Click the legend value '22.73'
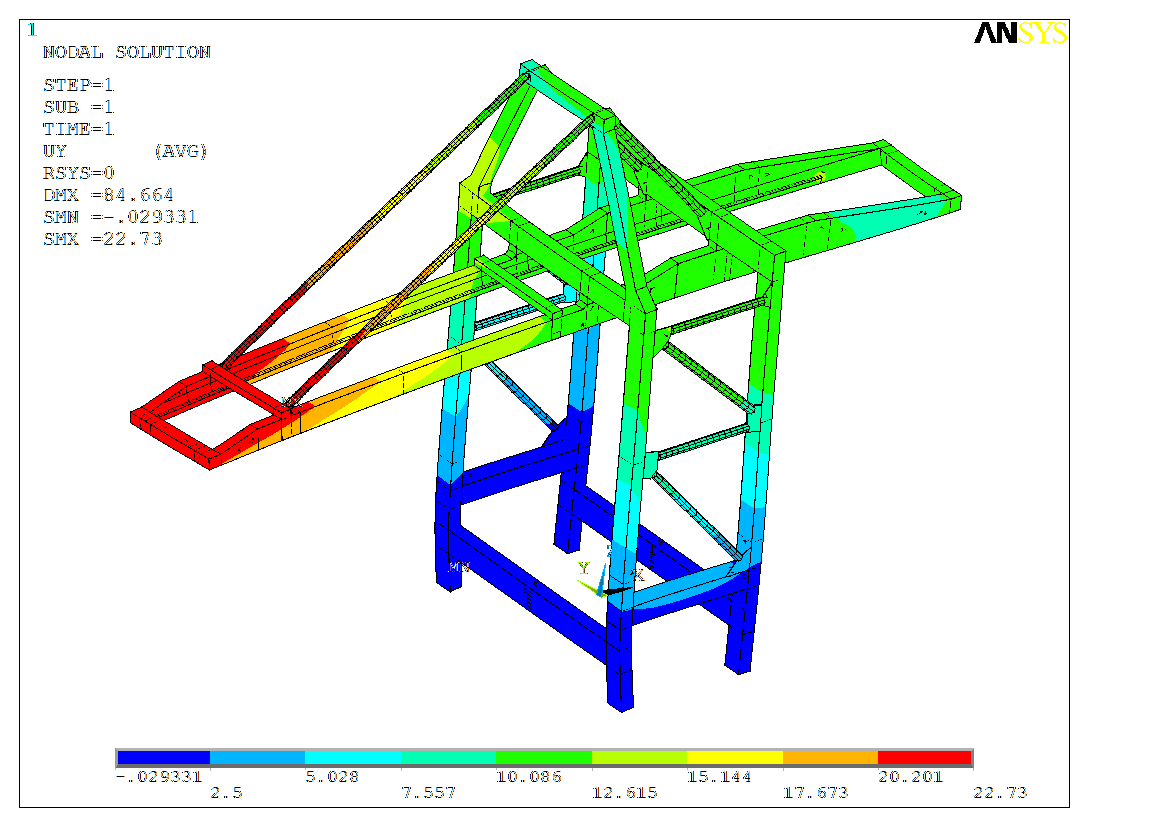This screenshot has width=1168, height=827. 1000,793
